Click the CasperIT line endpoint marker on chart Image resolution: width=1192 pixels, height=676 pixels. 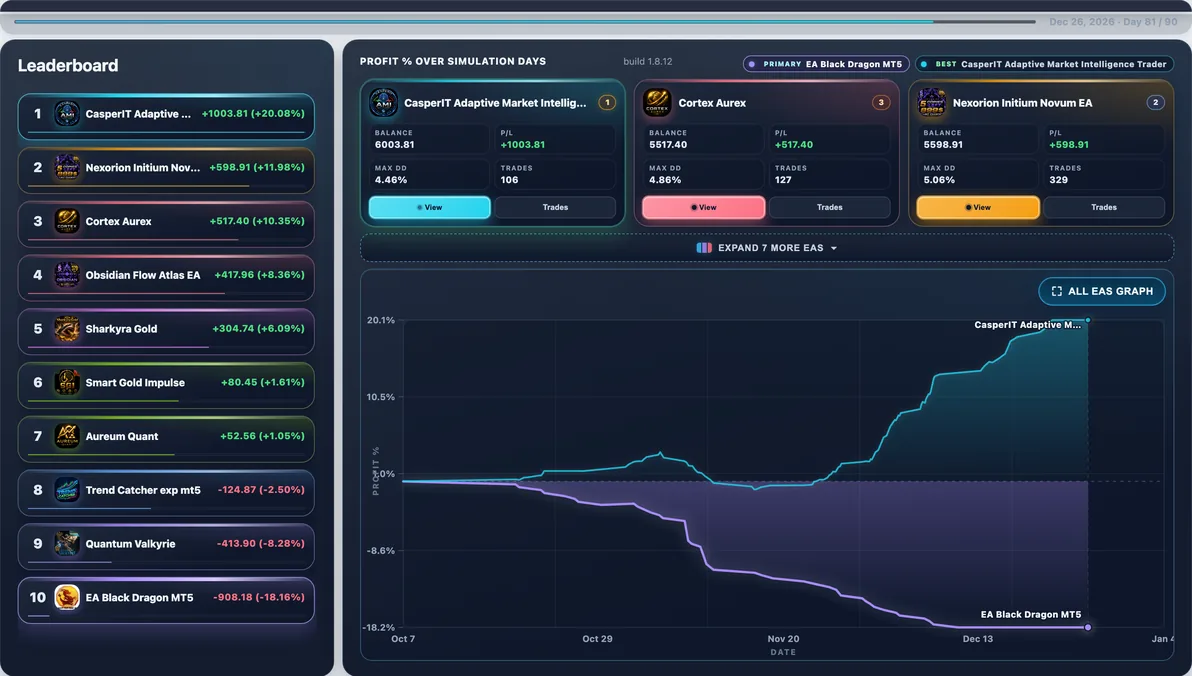tap(1088, 320)
